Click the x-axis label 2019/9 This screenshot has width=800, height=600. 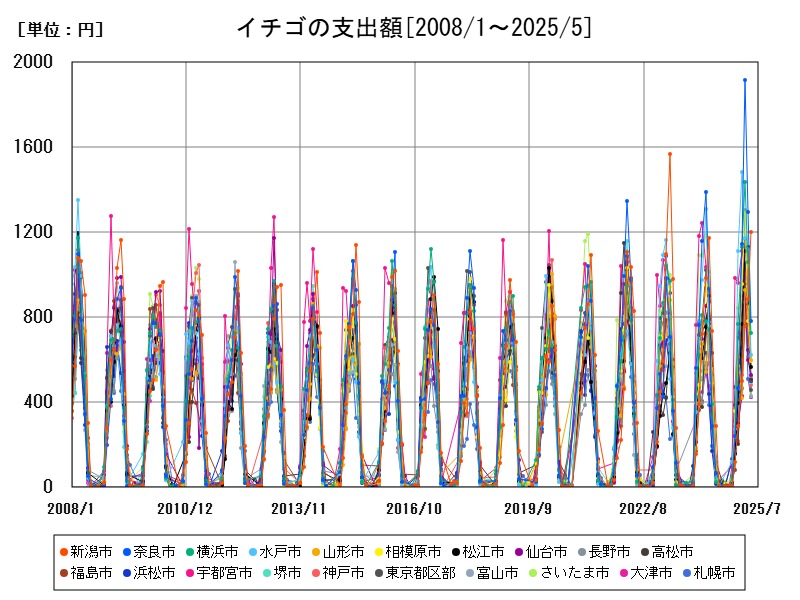[x=528, y=509]
